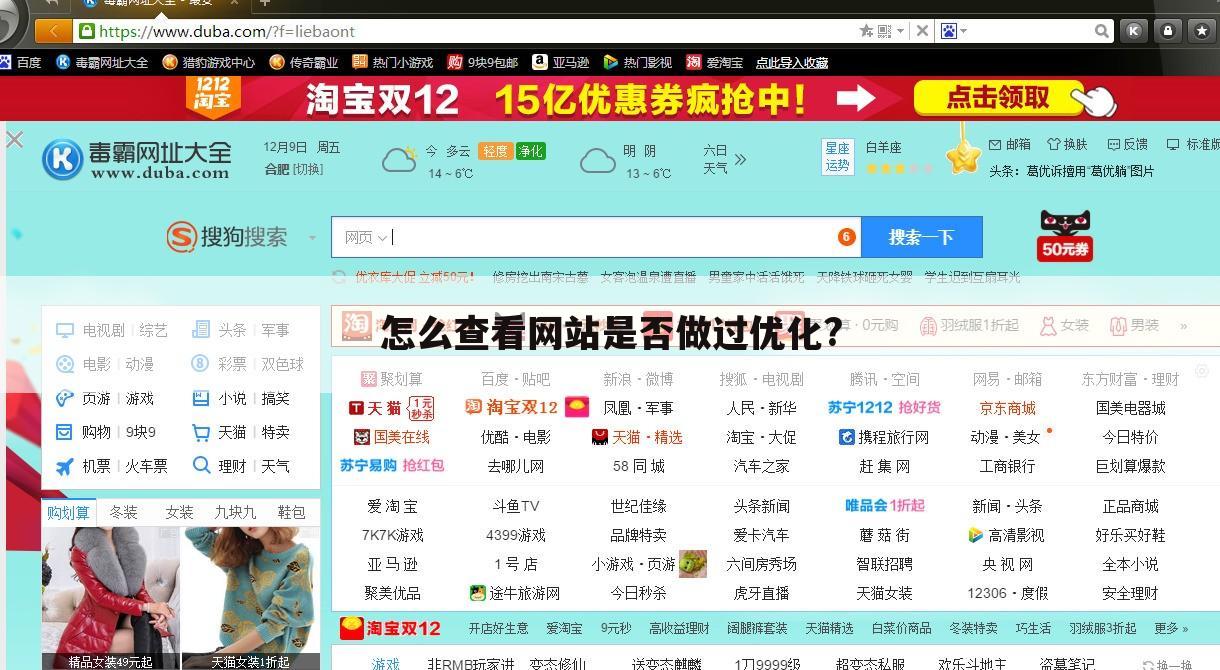1220x670 pixels.
Task: Click the lock icon in browser toolbar
Action: [x=1168, y=31]
